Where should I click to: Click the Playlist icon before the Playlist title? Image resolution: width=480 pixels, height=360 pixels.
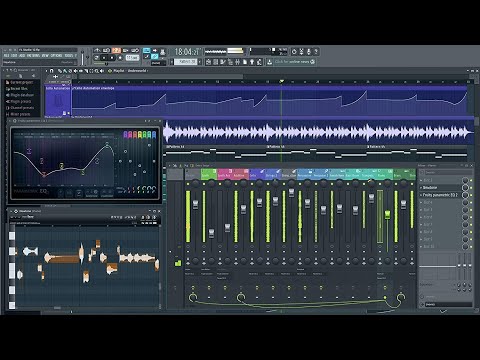110,71
